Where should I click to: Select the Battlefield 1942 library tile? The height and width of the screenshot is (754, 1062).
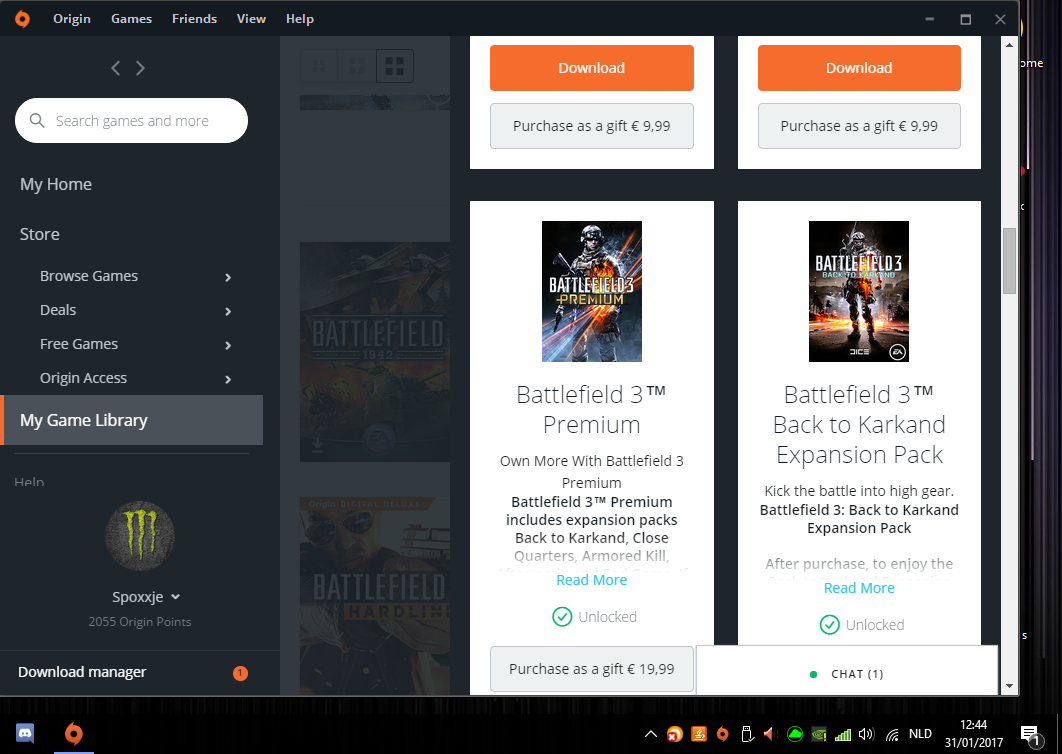(375, 352)
